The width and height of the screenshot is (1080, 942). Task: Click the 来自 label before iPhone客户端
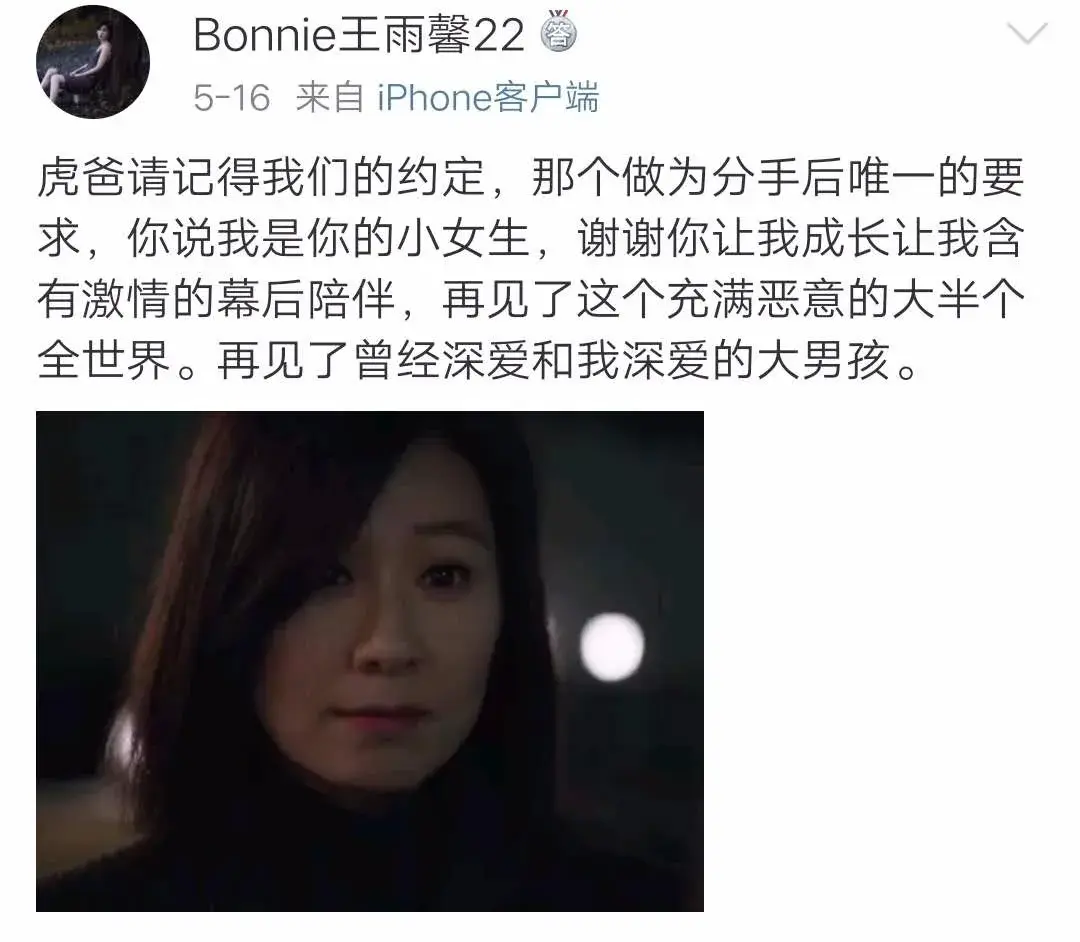click(x=330, y=97)
